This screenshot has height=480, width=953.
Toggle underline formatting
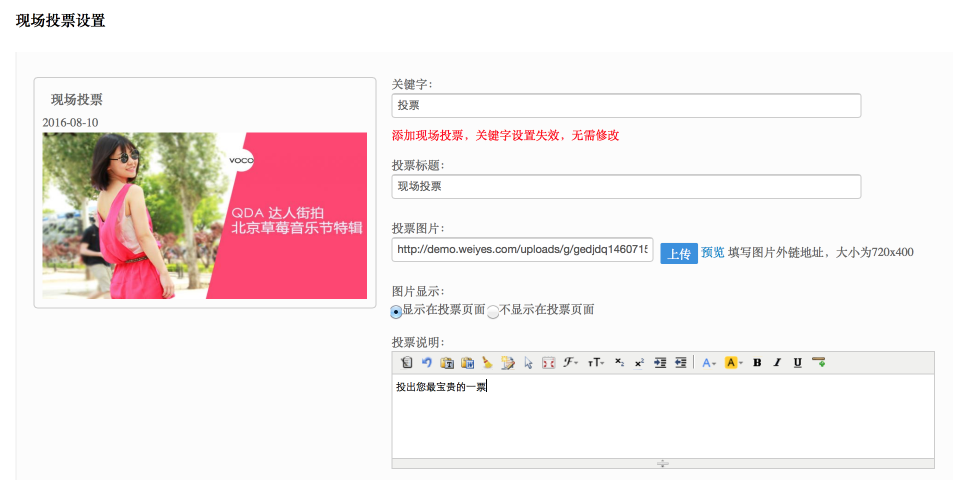pyautogui.click(x=797, y=363)
